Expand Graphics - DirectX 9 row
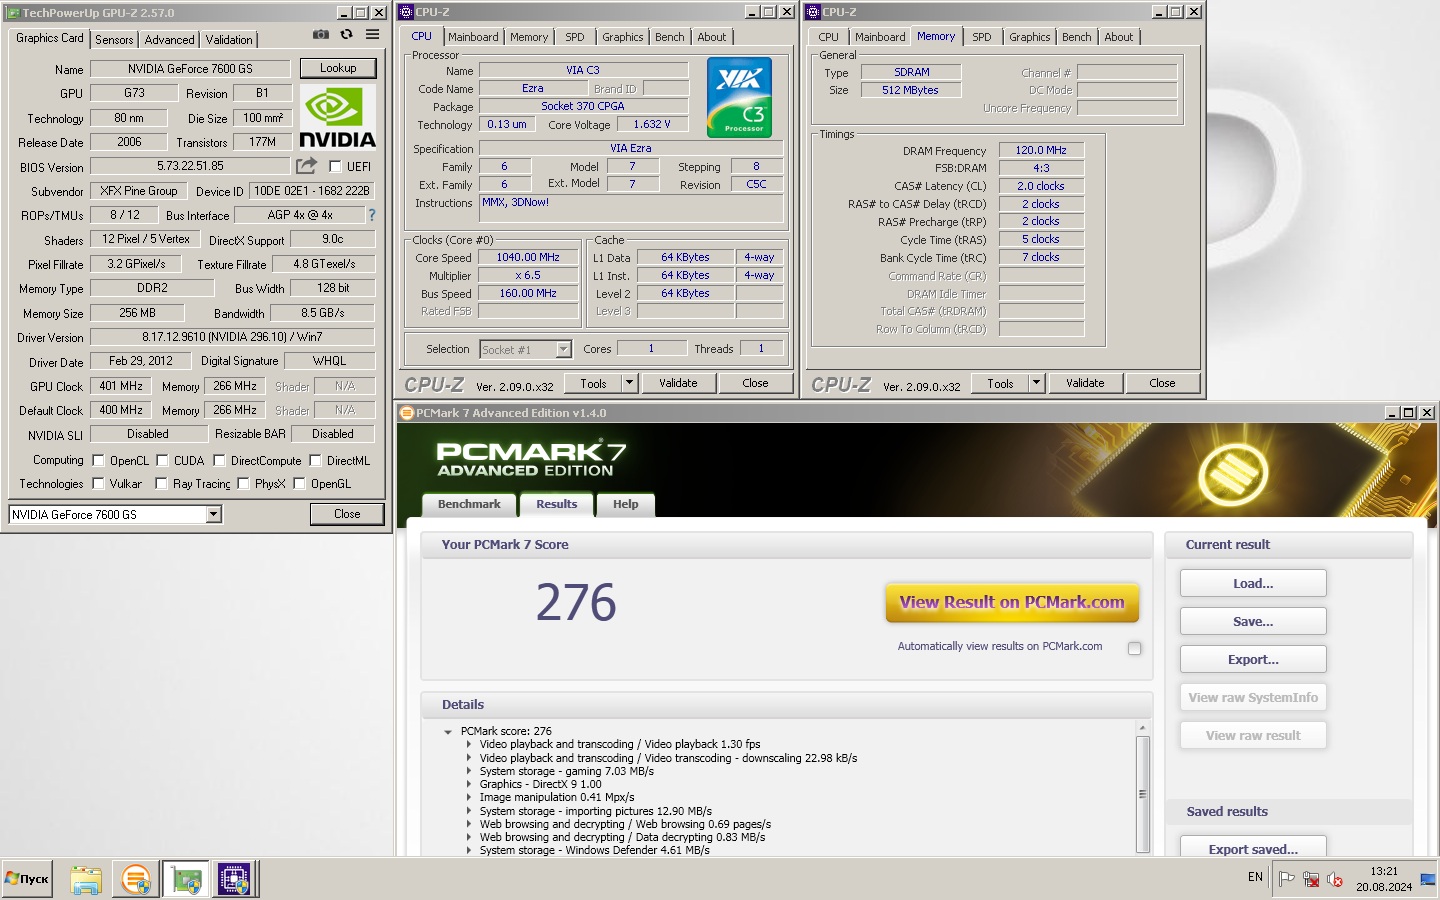The image size is (1440, 900). [x=468, y=784]
